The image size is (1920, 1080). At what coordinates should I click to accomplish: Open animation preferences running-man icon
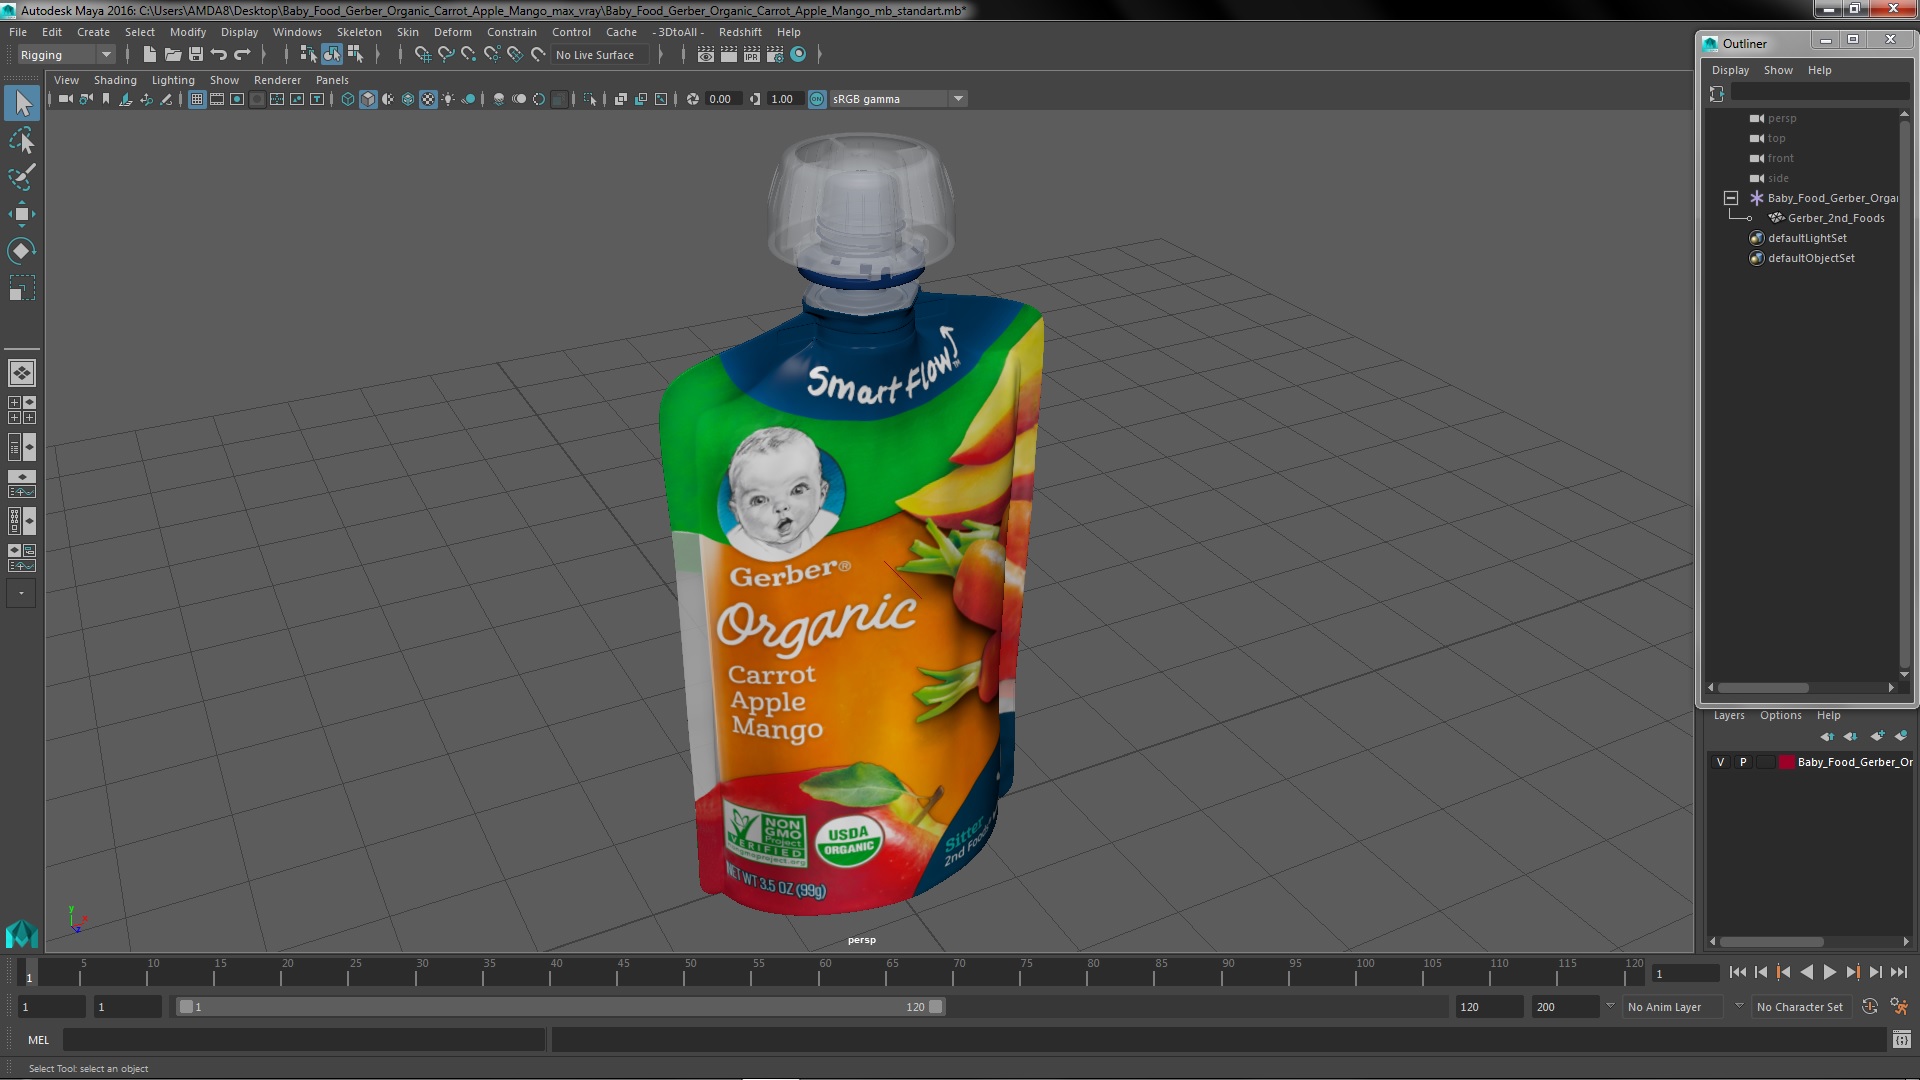[1899, 1007]
